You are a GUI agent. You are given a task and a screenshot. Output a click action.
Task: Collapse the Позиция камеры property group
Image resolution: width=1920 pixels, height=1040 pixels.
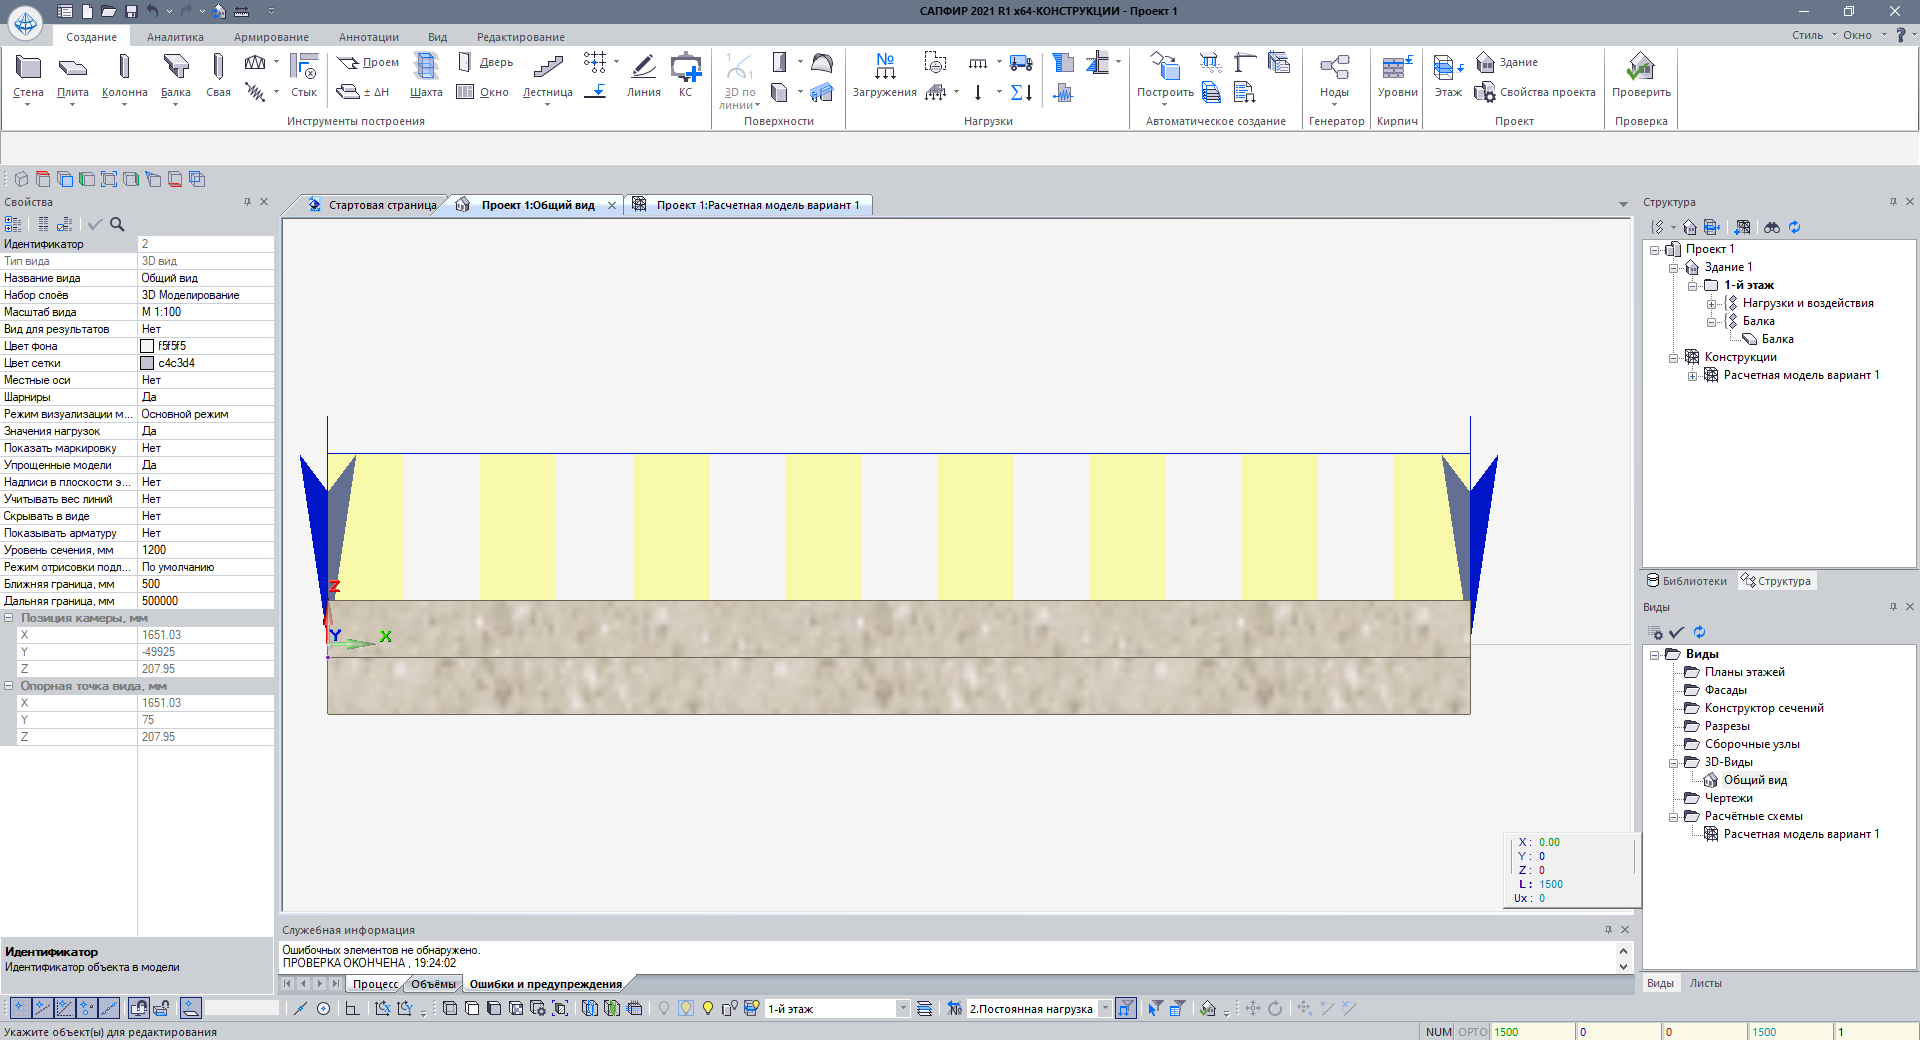(x=9, y=618)
